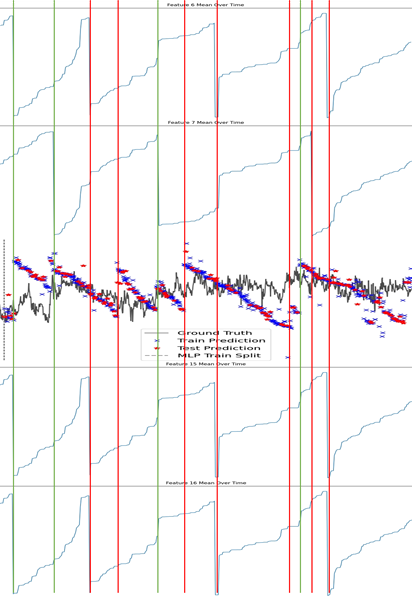Viewport: 412px width, 598px height.
Task: Click the "Feature 15 Mean Over Time" title
Action: pos(206,364)
